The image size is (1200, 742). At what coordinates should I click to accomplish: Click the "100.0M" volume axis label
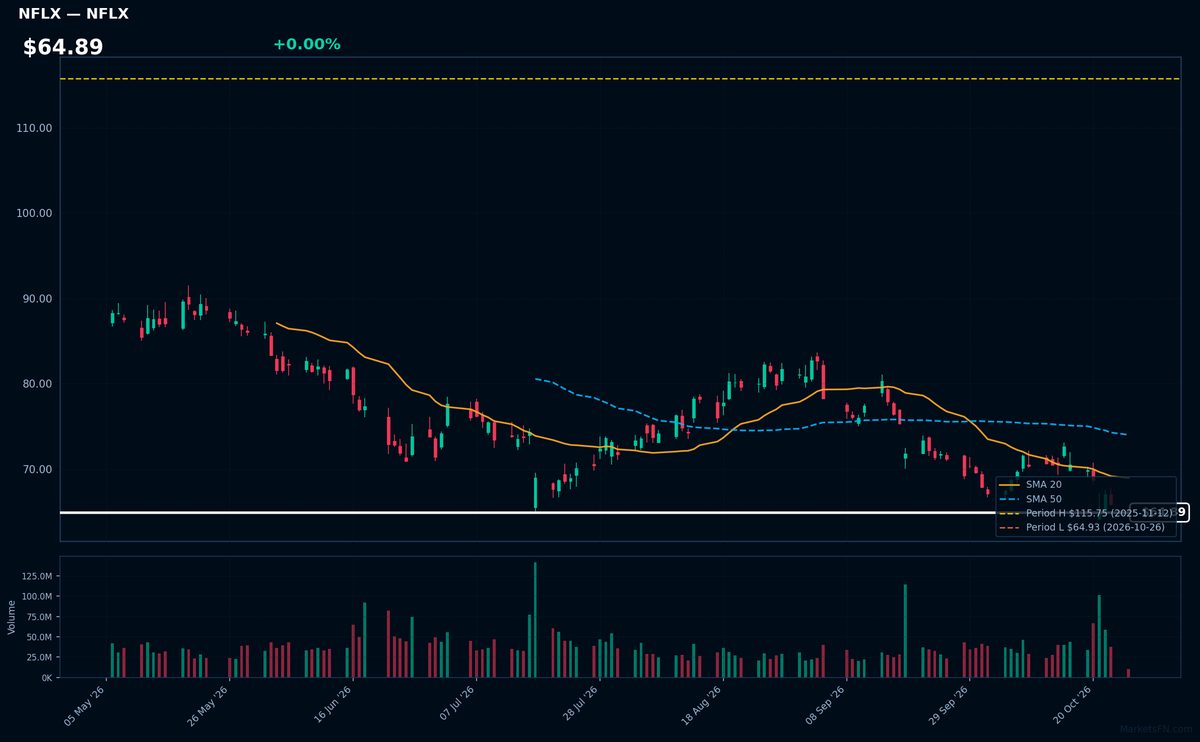pyautogui.click(x=36, y=596)
